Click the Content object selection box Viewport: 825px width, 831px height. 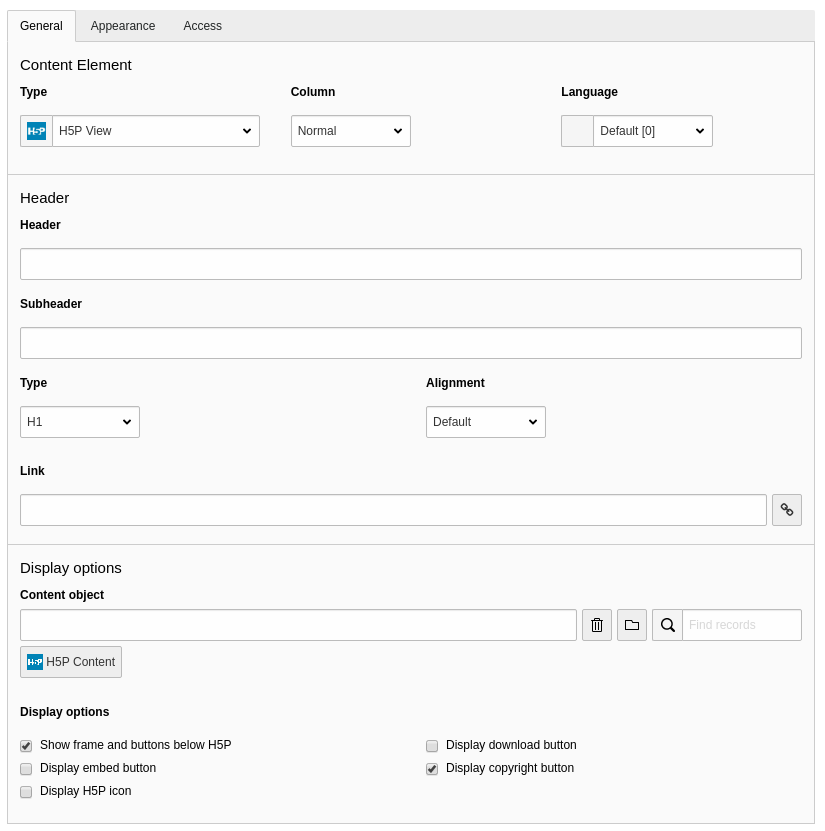point(298,625)
